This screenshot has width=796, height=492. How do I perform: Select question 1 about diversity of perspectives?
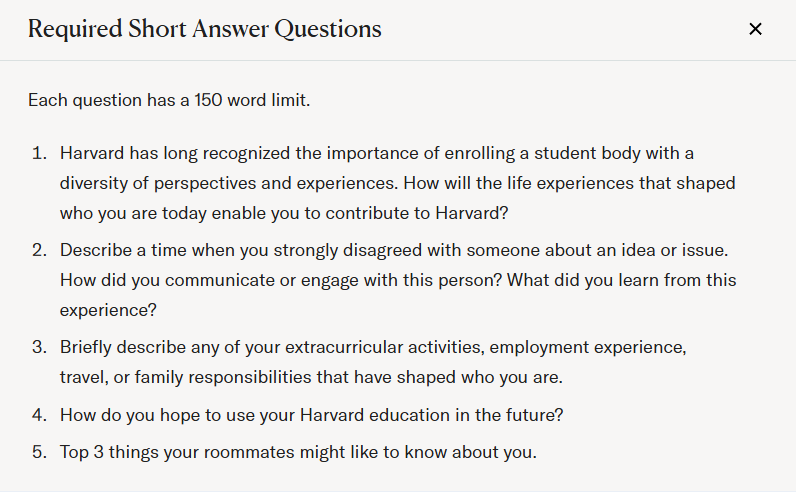pos(397,183)
